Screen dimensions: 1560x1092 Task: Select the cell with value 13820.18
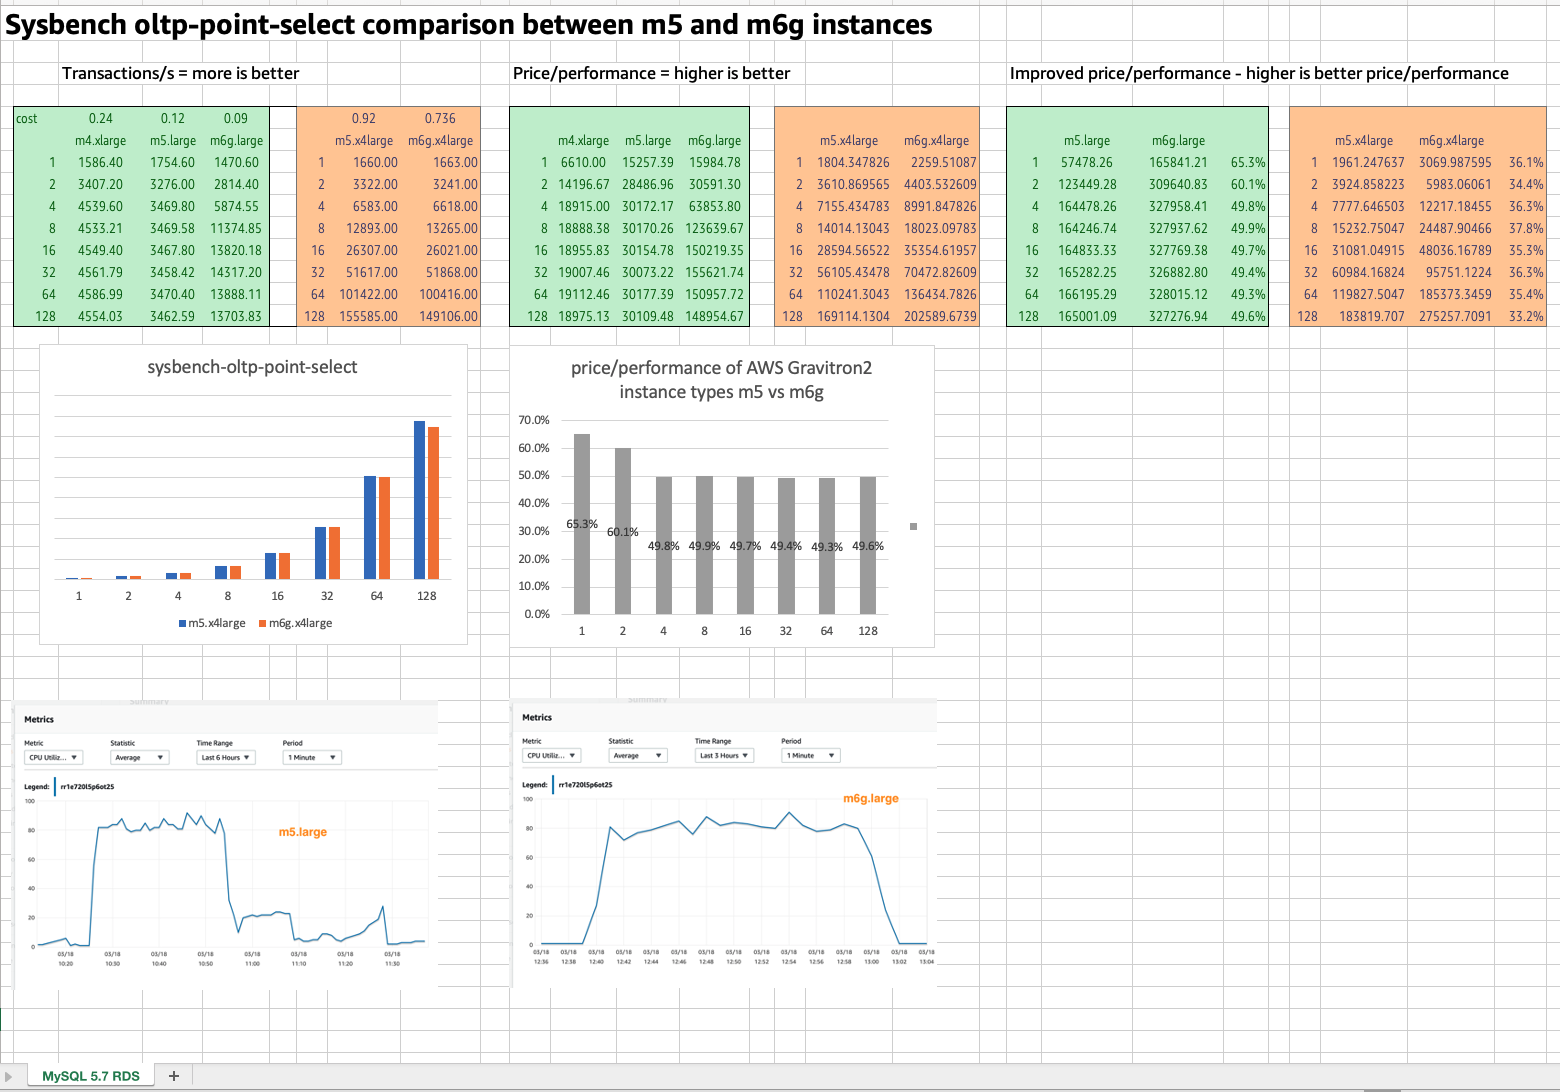(235, 250)
